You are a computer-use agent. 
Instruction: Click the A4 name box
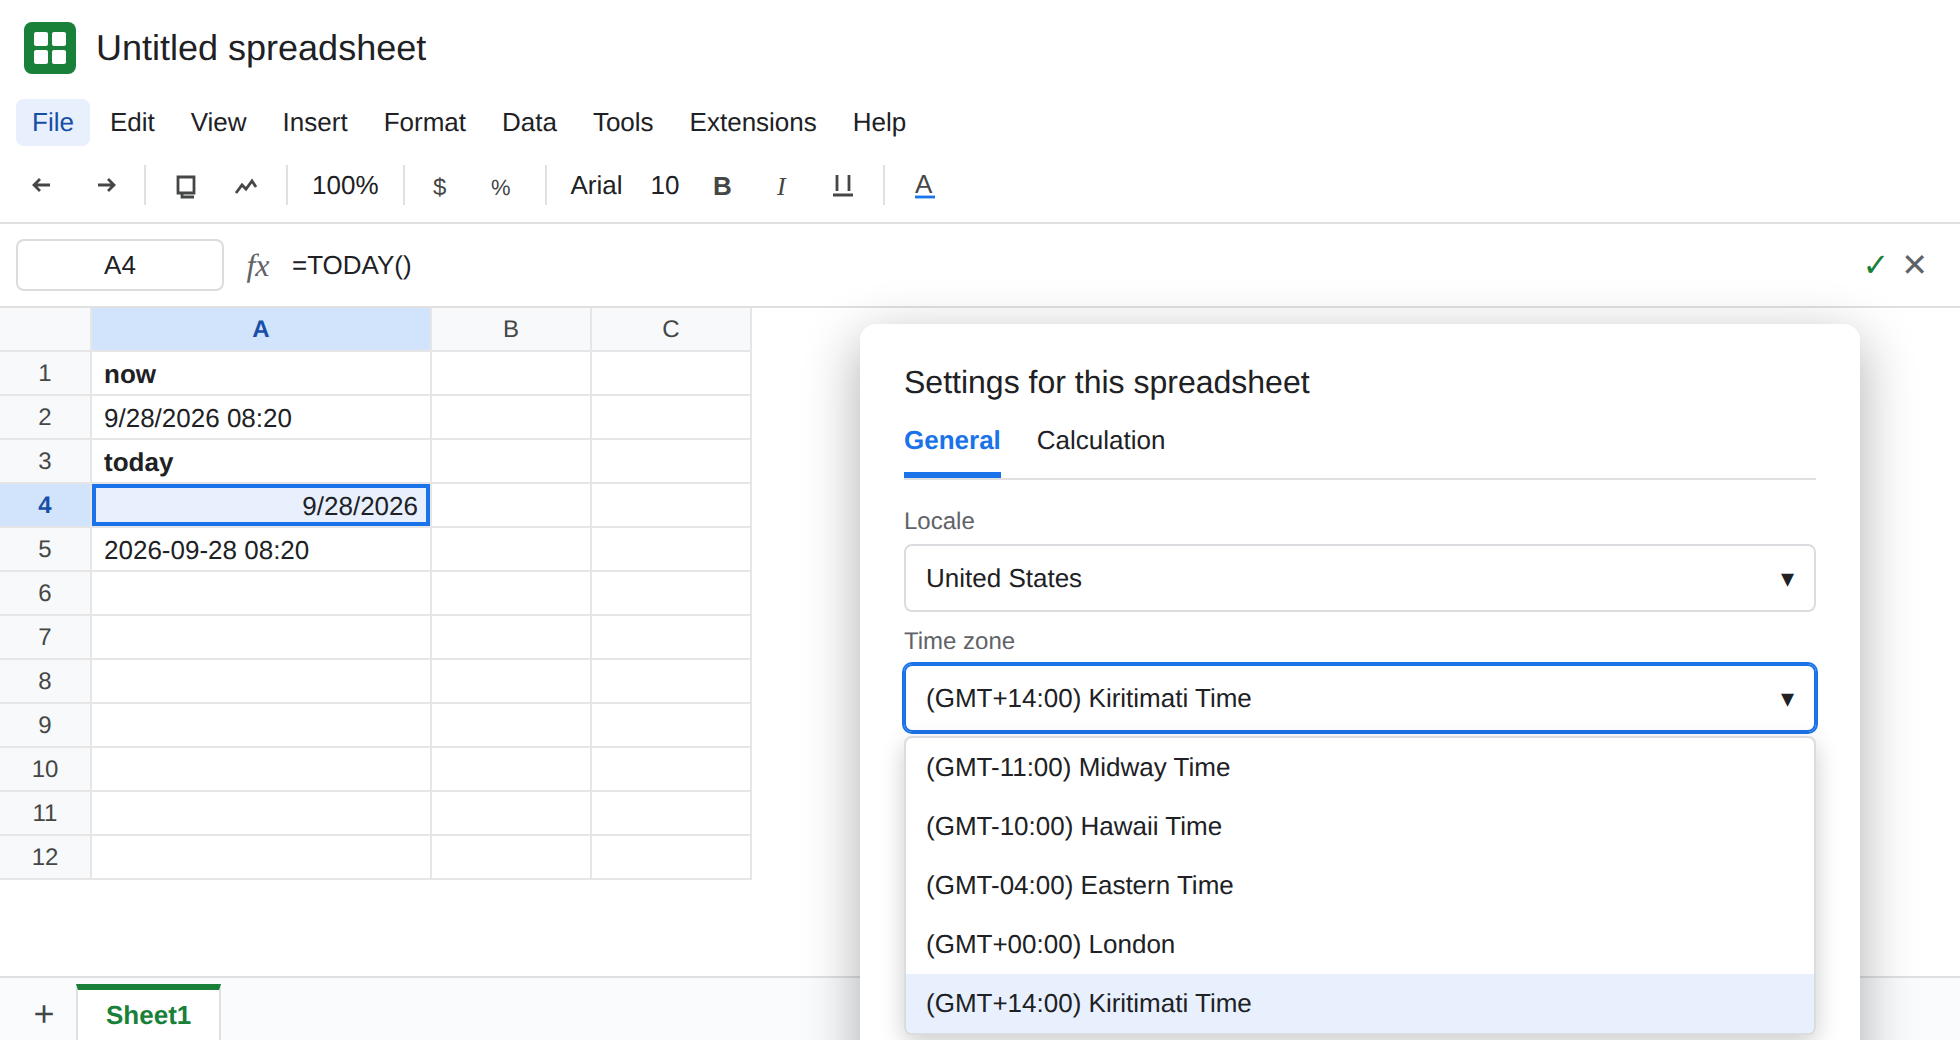tap(120, 265)
